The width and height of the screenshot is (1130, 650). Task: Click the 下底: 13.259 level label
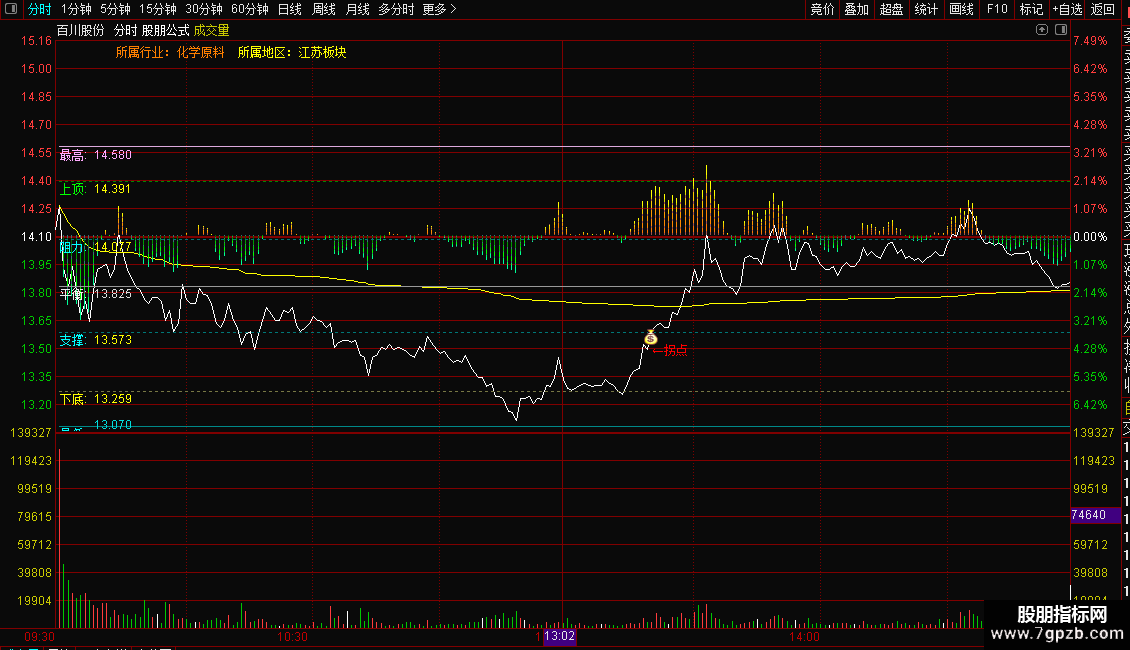(x=95, y=399)
